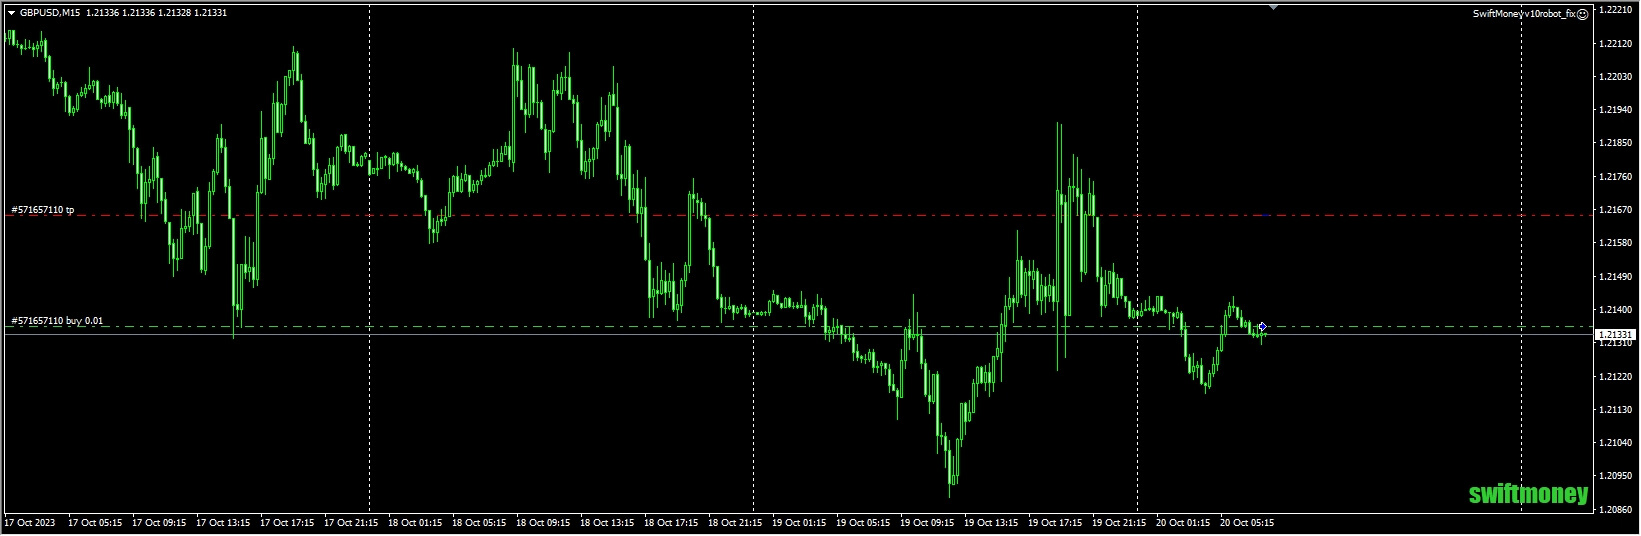Image resolution: width=1641 pixels, height=536 pixels.
Task: Click price axis value 1.21490
Action: tap(1616, 277)
